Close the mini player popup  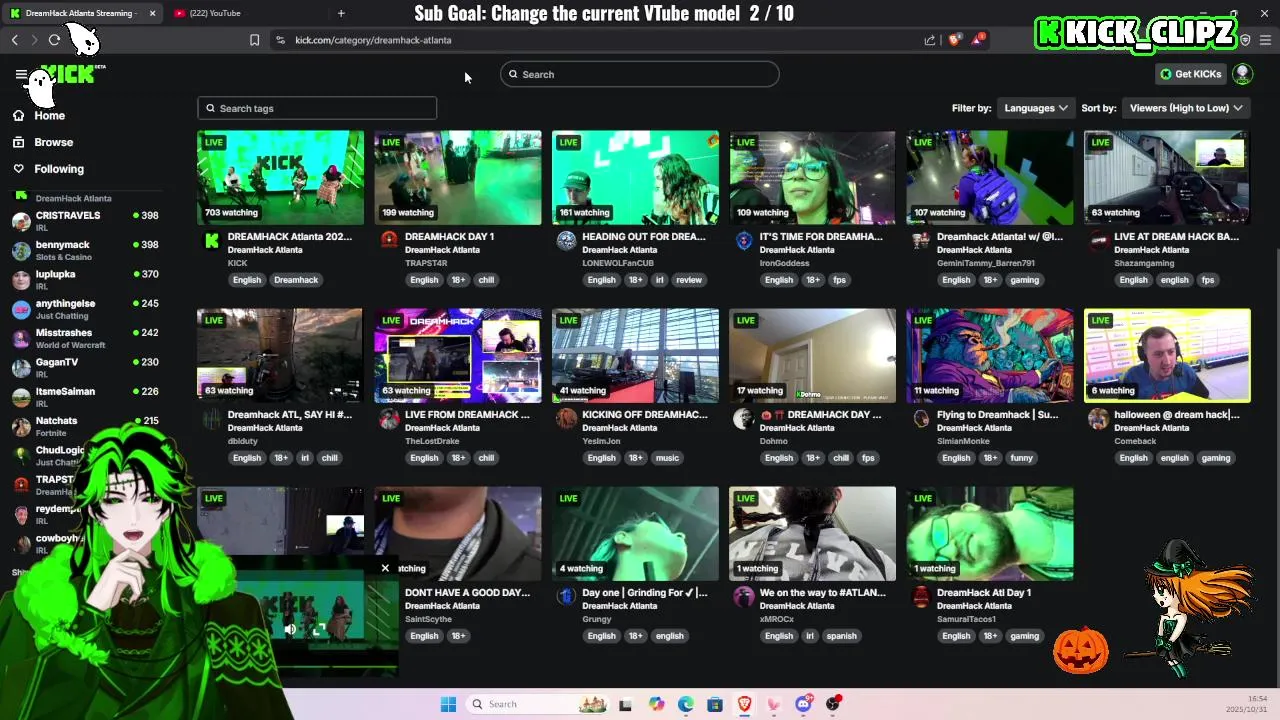point(385,568)
